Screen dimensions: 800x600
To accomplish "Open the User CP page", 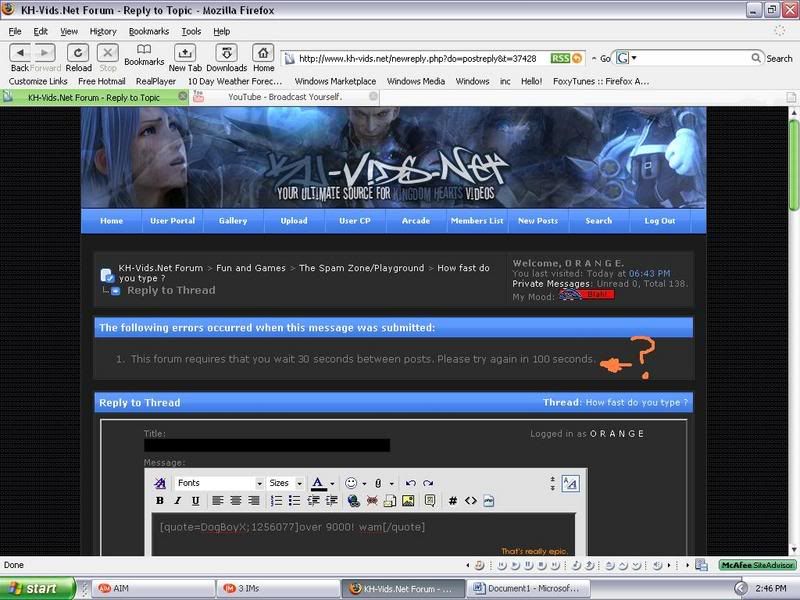I will (355, 221).
